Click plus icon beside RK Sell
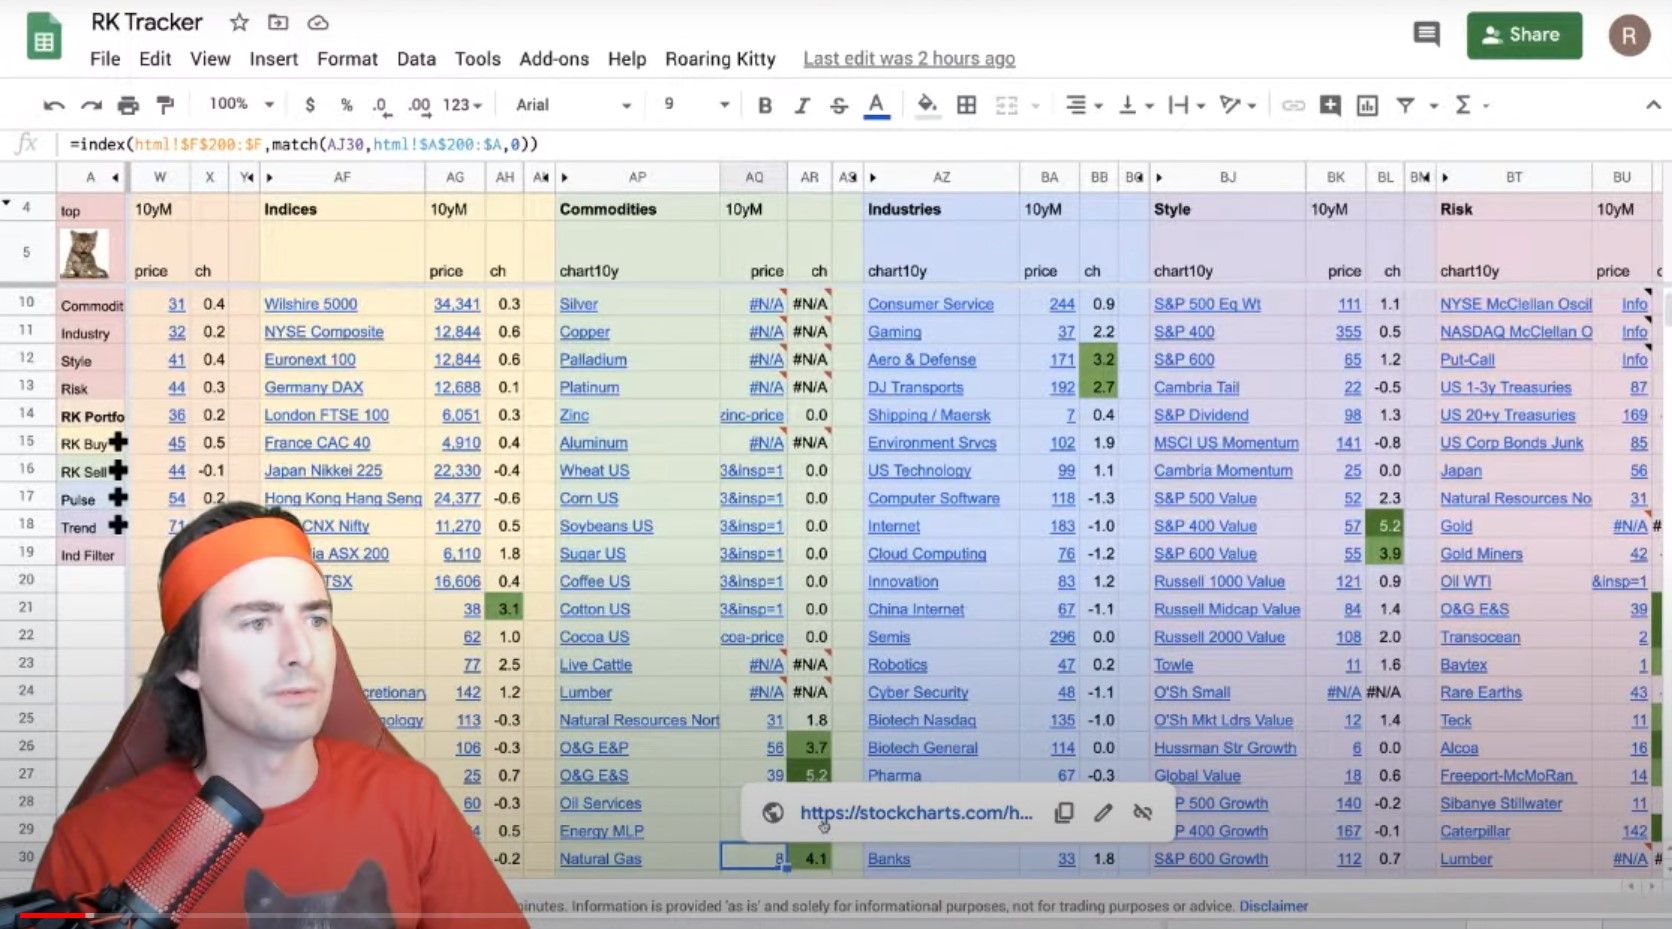This screenshot has width=1672, height=929. (x=118, y=470)
